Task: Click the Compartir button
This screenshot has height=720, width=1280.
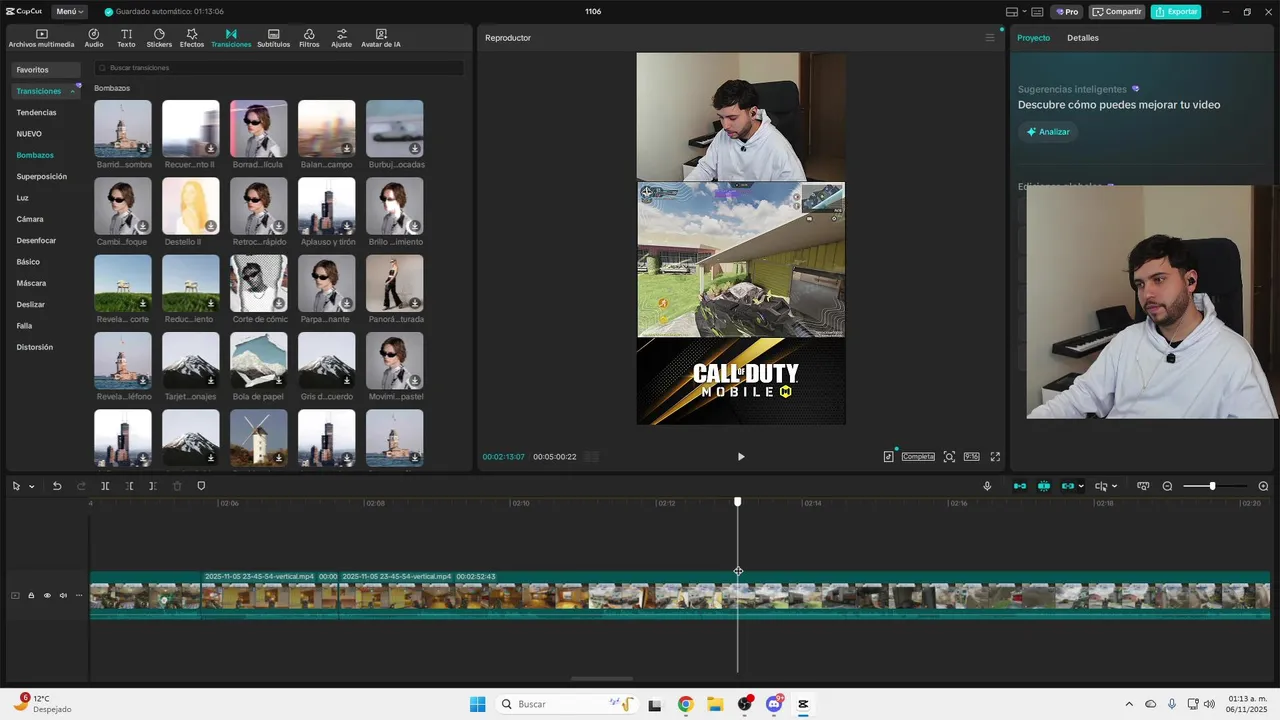Action: coord(1117,12)
